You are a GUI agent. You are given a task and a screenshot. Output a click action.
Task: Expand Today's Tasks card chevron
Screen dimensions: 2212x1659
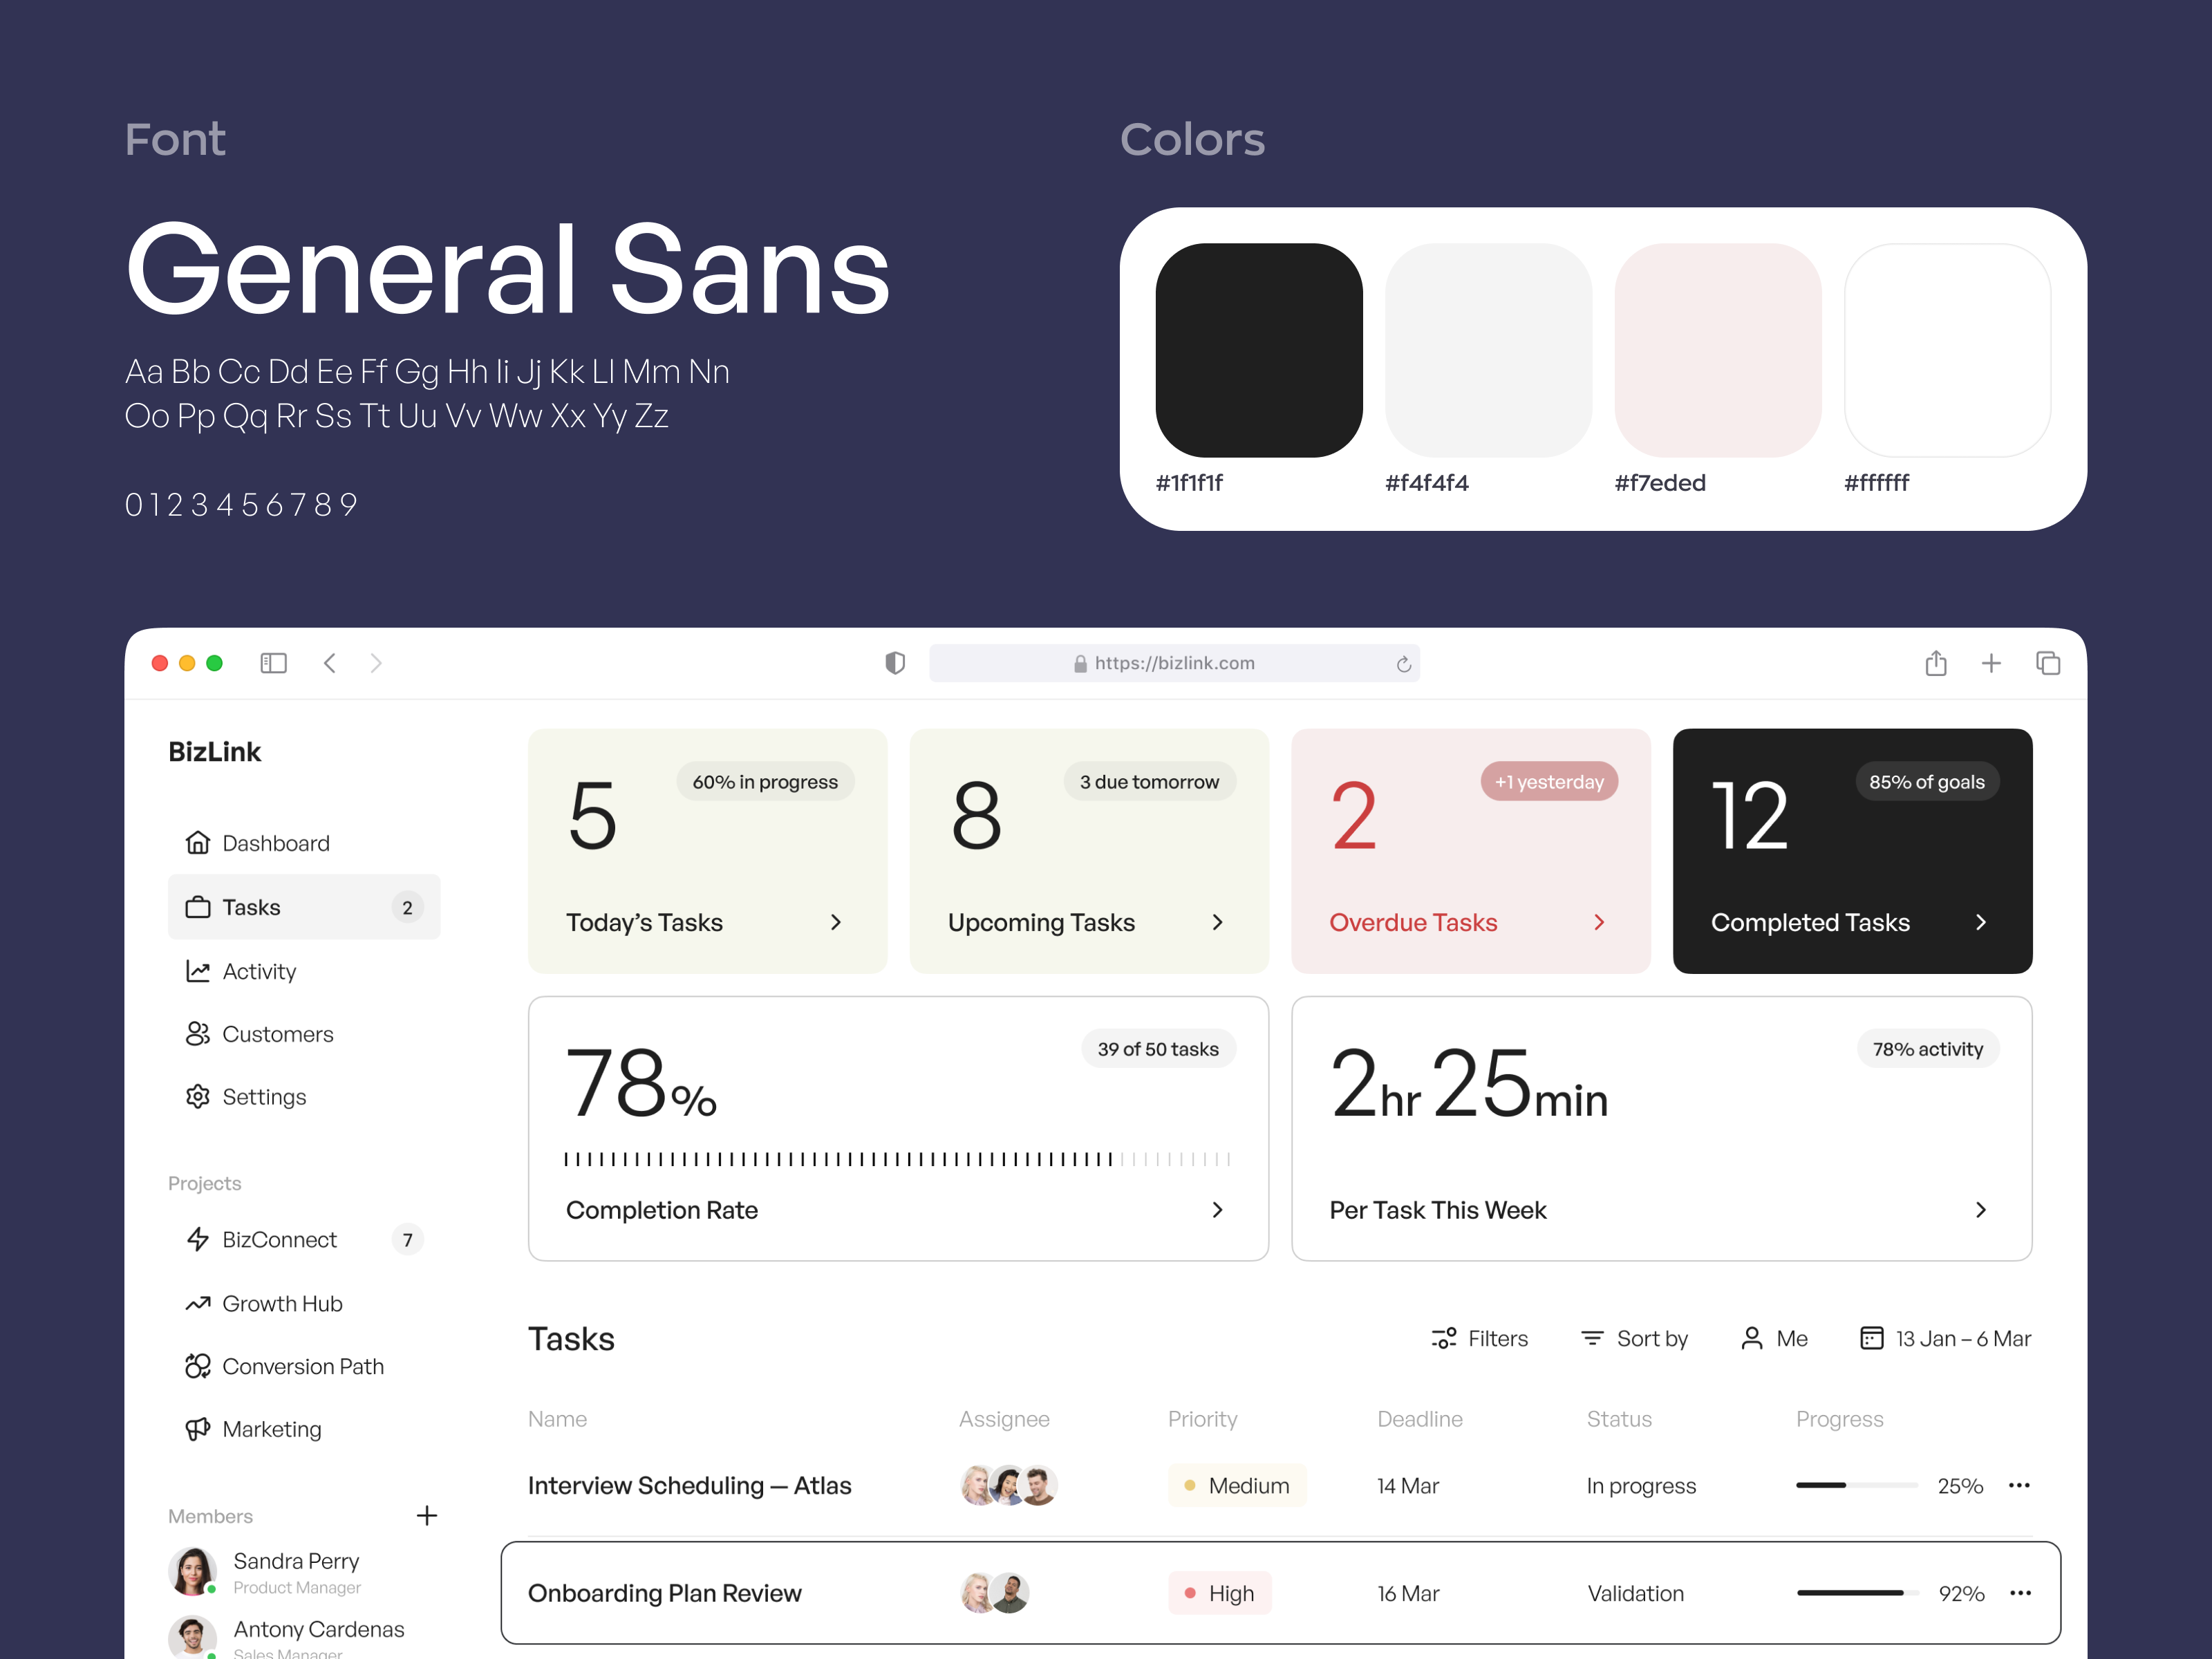(836, 922)
